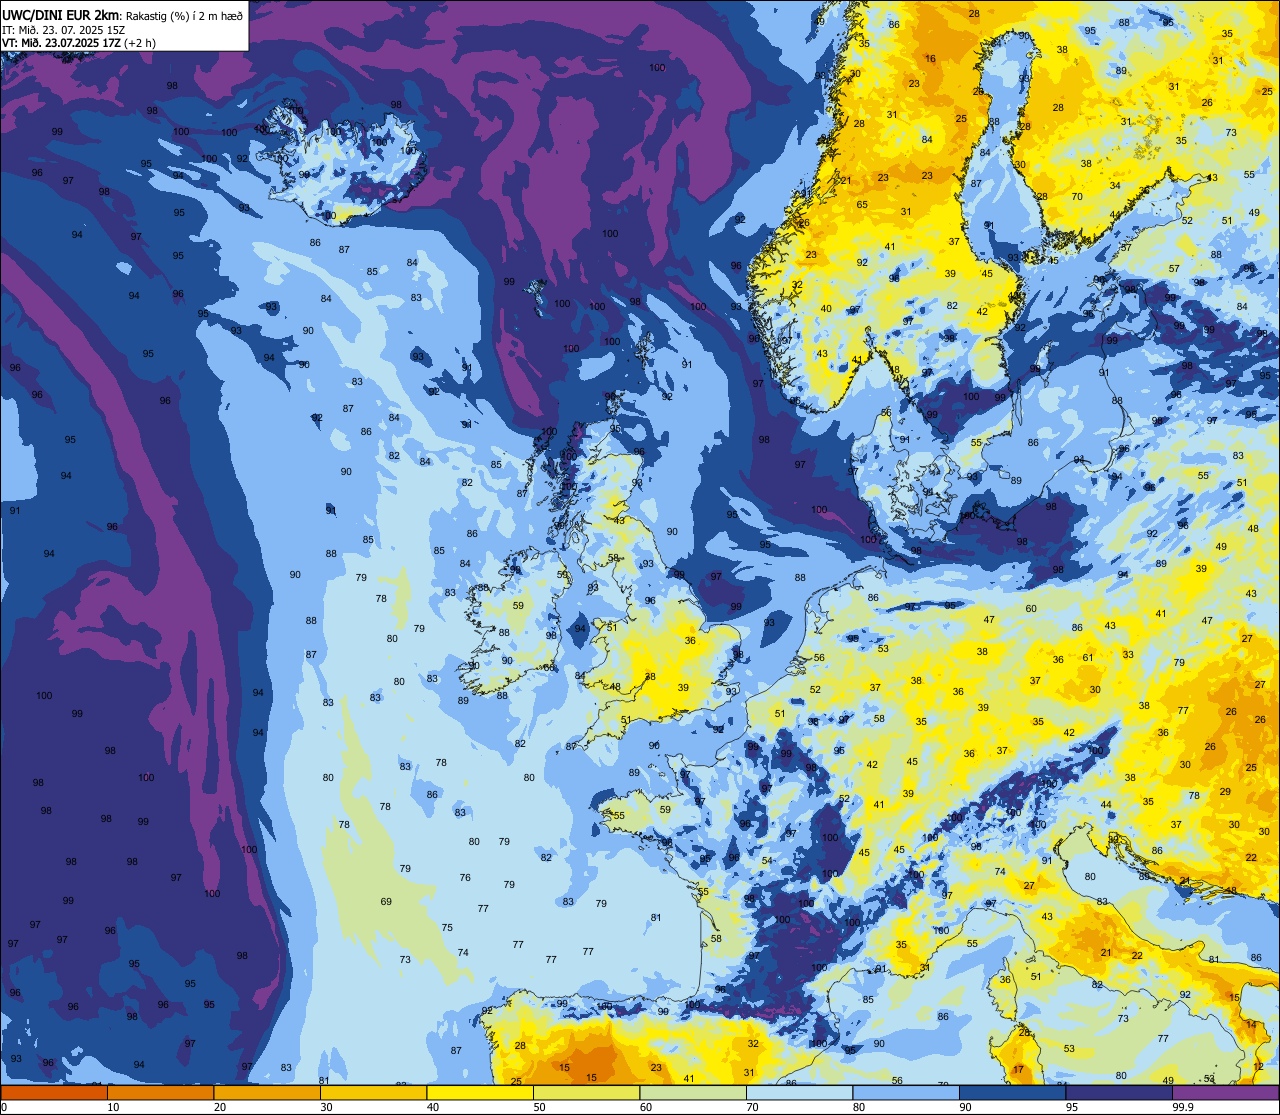Pick the 50–60% yellow-green legend swatch
Viewport: 1280px width, 1115px height.
(x=586, y=1092)
